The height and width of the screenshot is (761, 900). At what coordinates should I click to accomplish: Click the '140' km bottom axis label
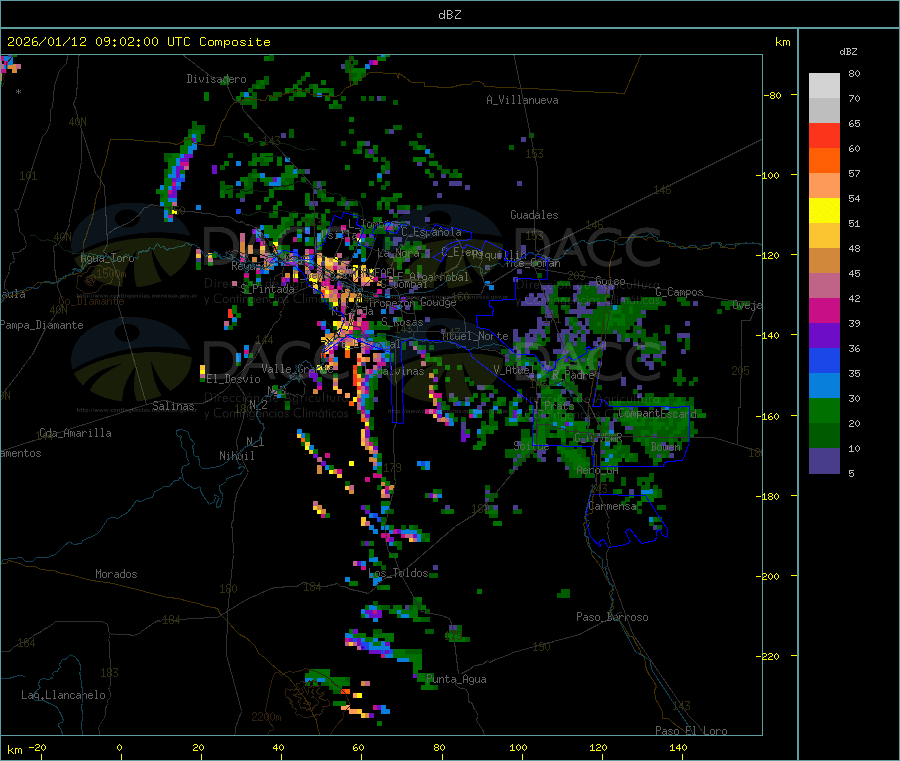678,748
